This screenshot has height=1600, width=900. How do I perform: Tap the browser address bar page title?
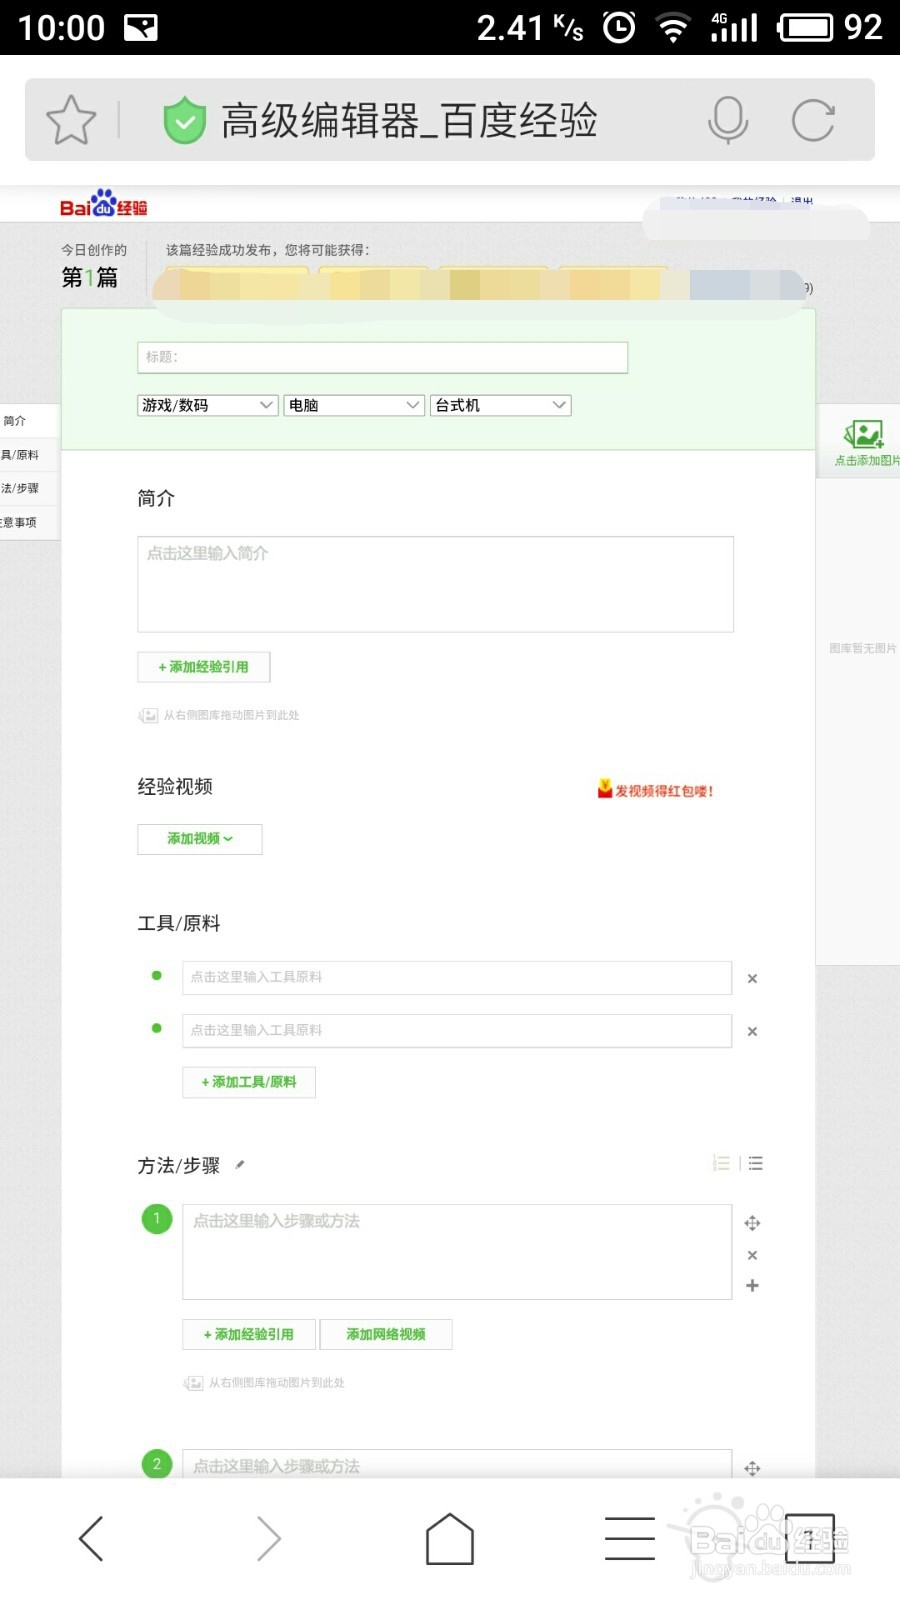(409, 121)
